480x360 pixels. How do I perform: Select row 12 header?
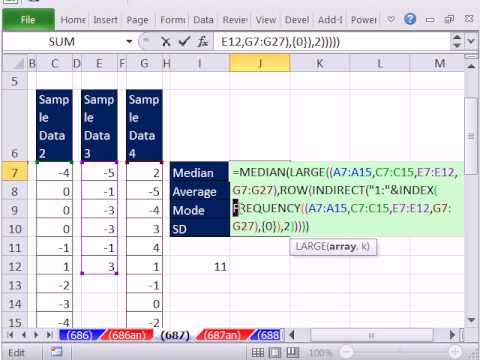(x=15, y=266)
